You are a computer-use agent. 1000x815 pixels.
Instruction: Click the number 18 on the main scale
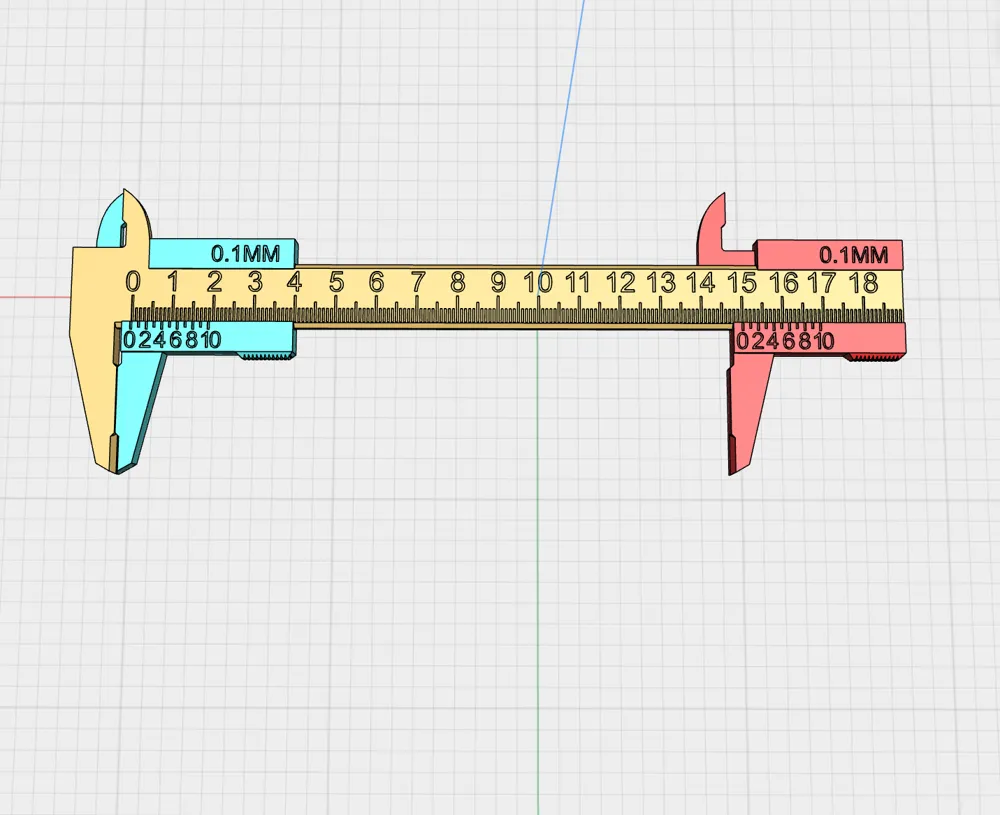861,282
